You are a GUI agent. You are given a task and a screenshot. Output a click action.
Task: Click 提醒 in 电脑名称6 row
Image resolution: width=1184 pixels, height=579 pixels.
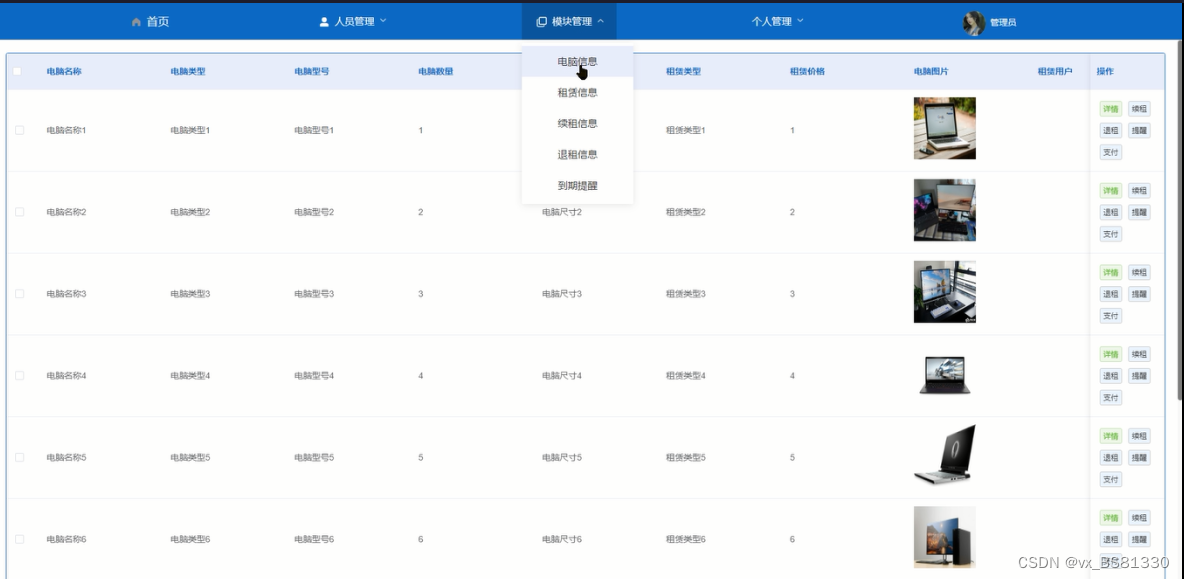(1139, 539)
